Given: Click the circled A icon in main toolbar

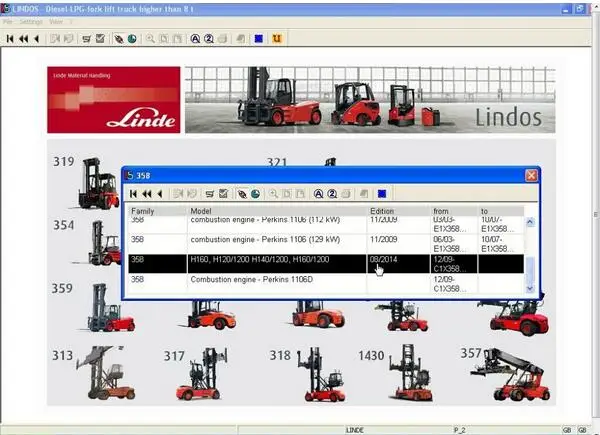Looking at the screenshot, I should point(195,39).
